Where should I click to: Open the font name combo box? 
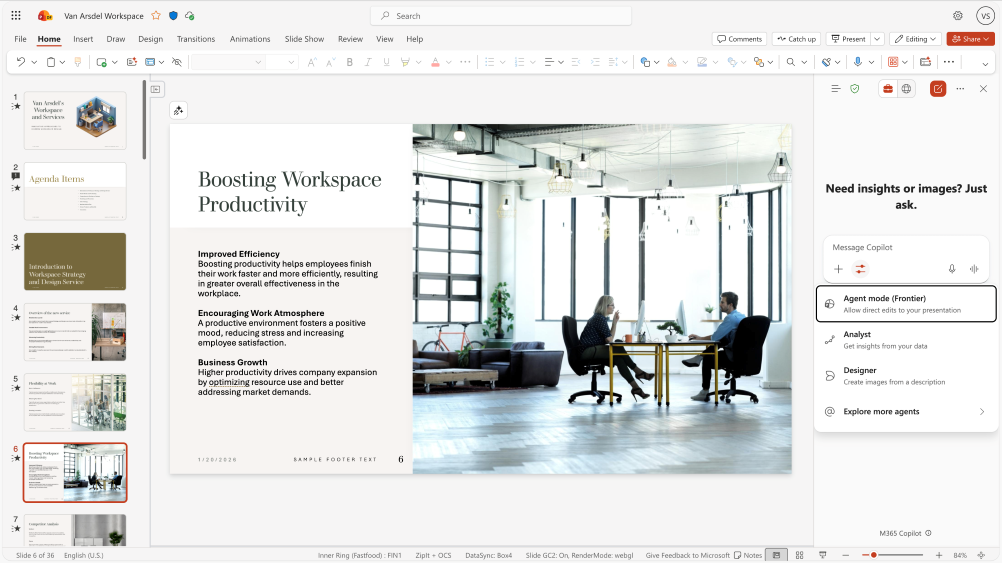(x=228, y=62)
